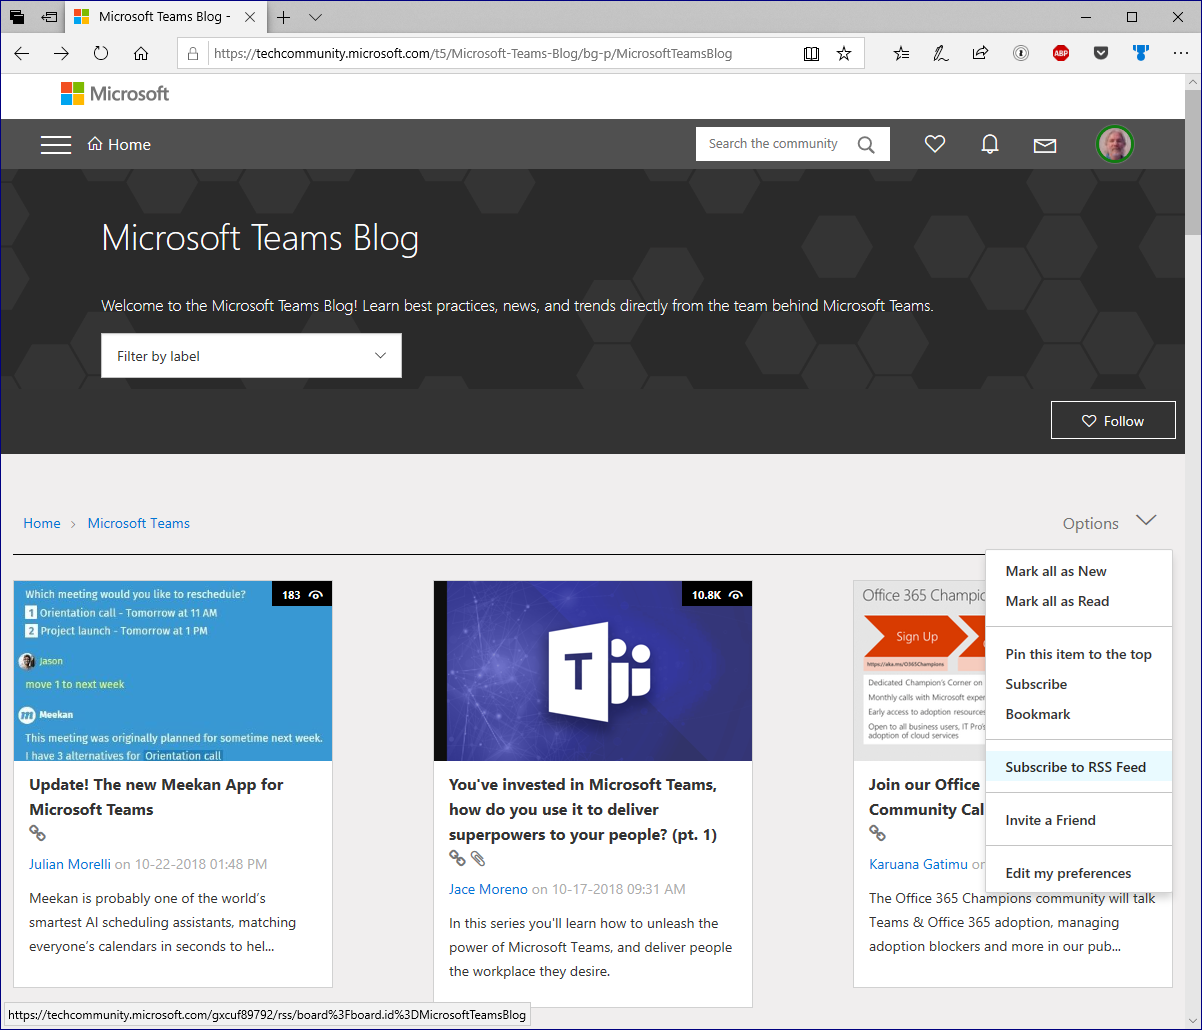
Task: Save the page with the Pocket icon
Action: click(x=1101, y=52)
